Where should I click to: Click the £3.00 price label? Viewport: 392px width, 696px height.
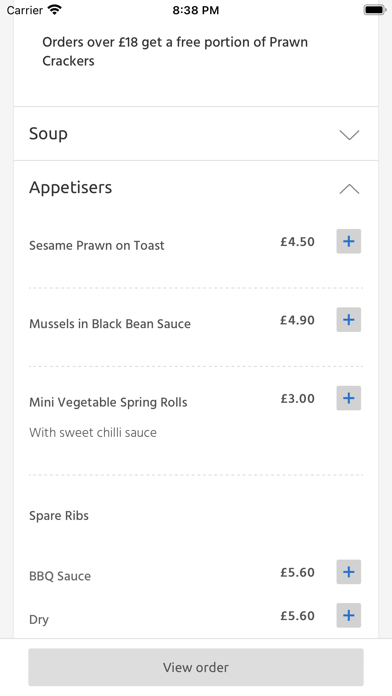point(297,399)
